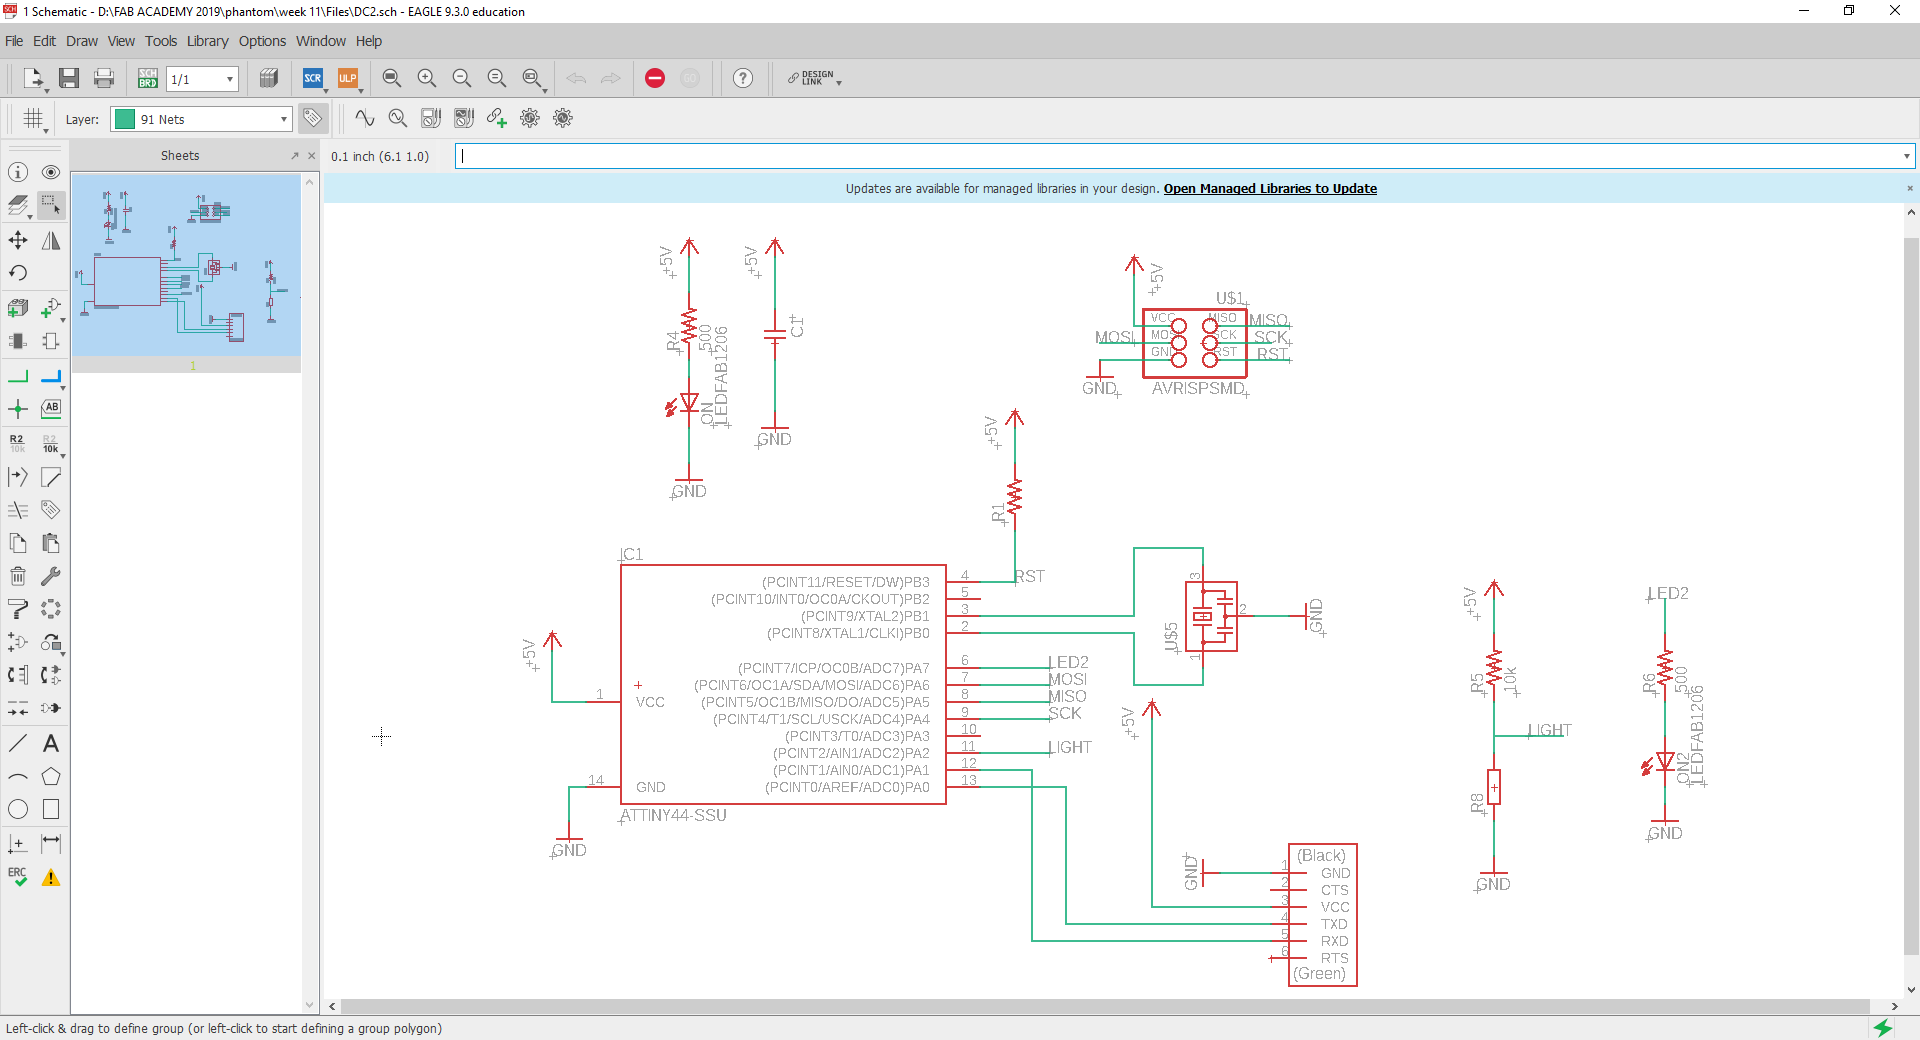This screenshot has width=1920, height=1040.
Task: Select the blue Bus drawing tool
Action: [x=51, y=377]
